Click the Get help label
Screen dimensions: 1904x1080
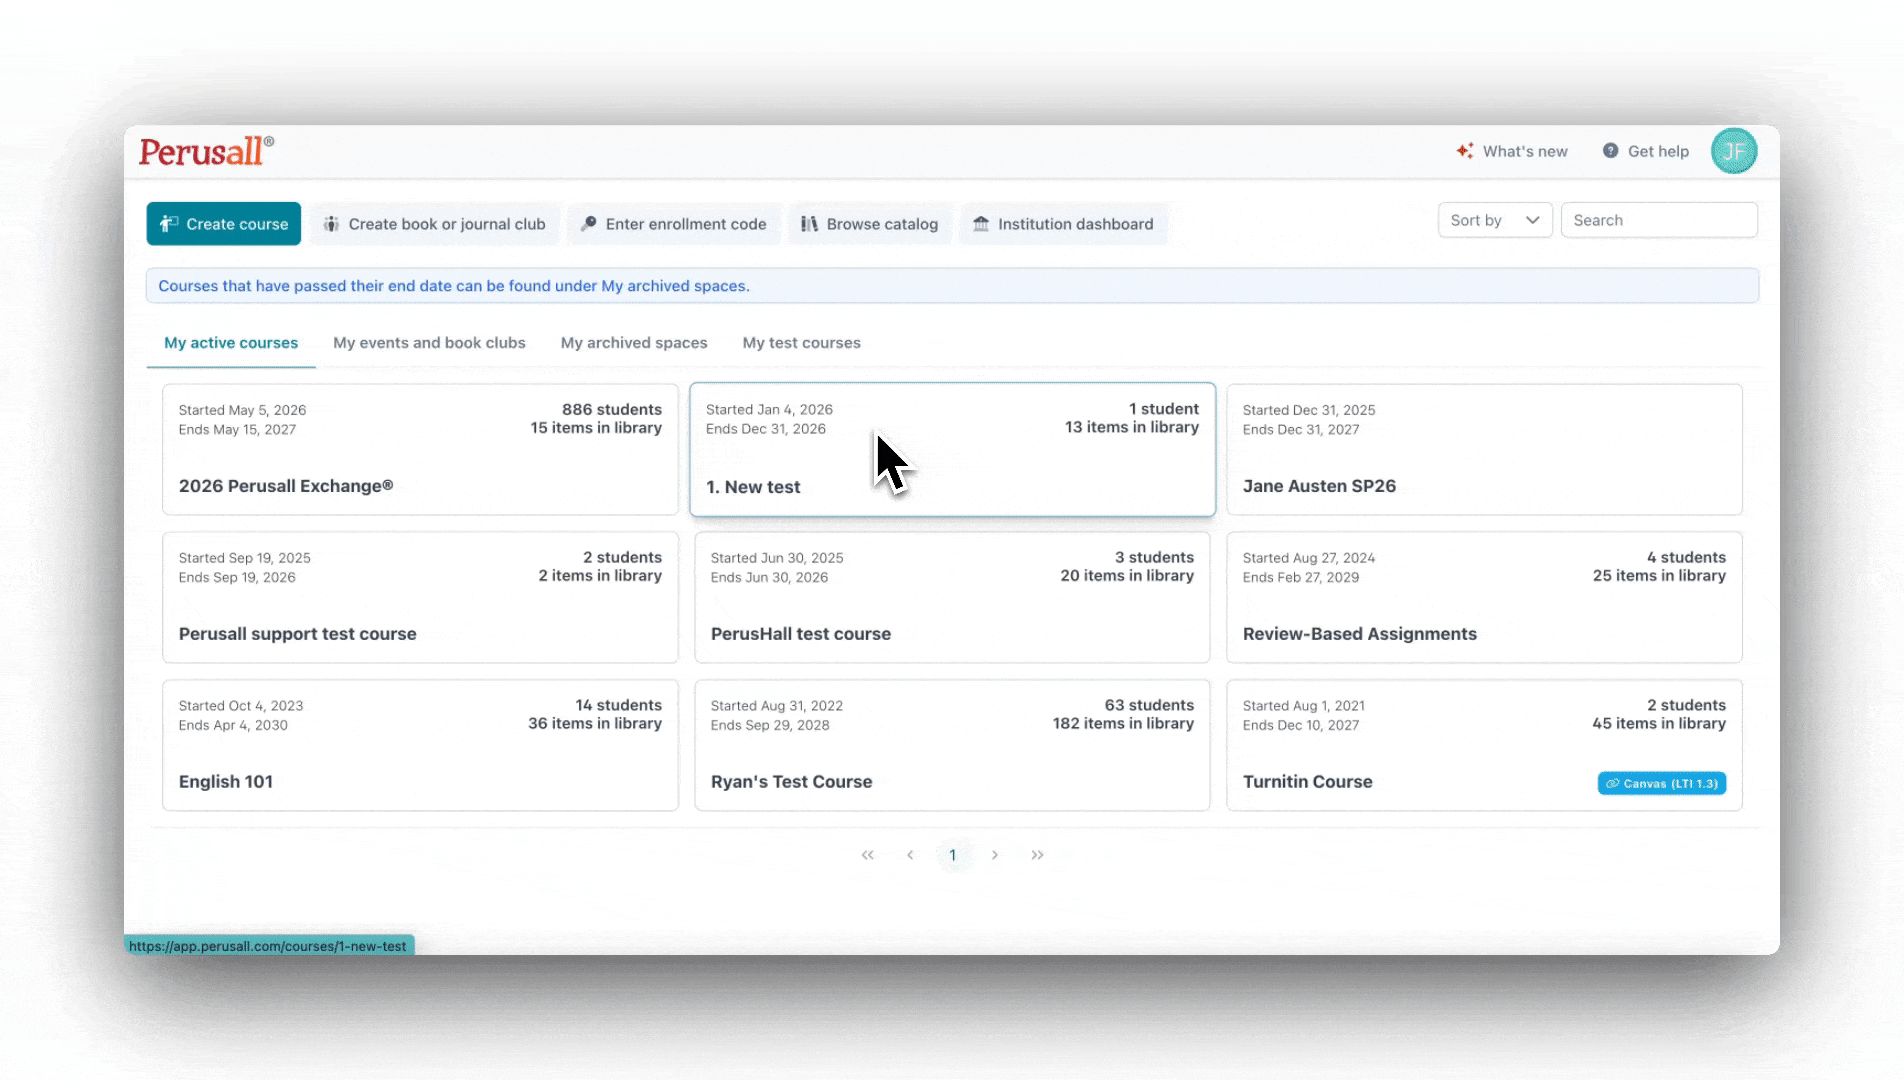1658,151
